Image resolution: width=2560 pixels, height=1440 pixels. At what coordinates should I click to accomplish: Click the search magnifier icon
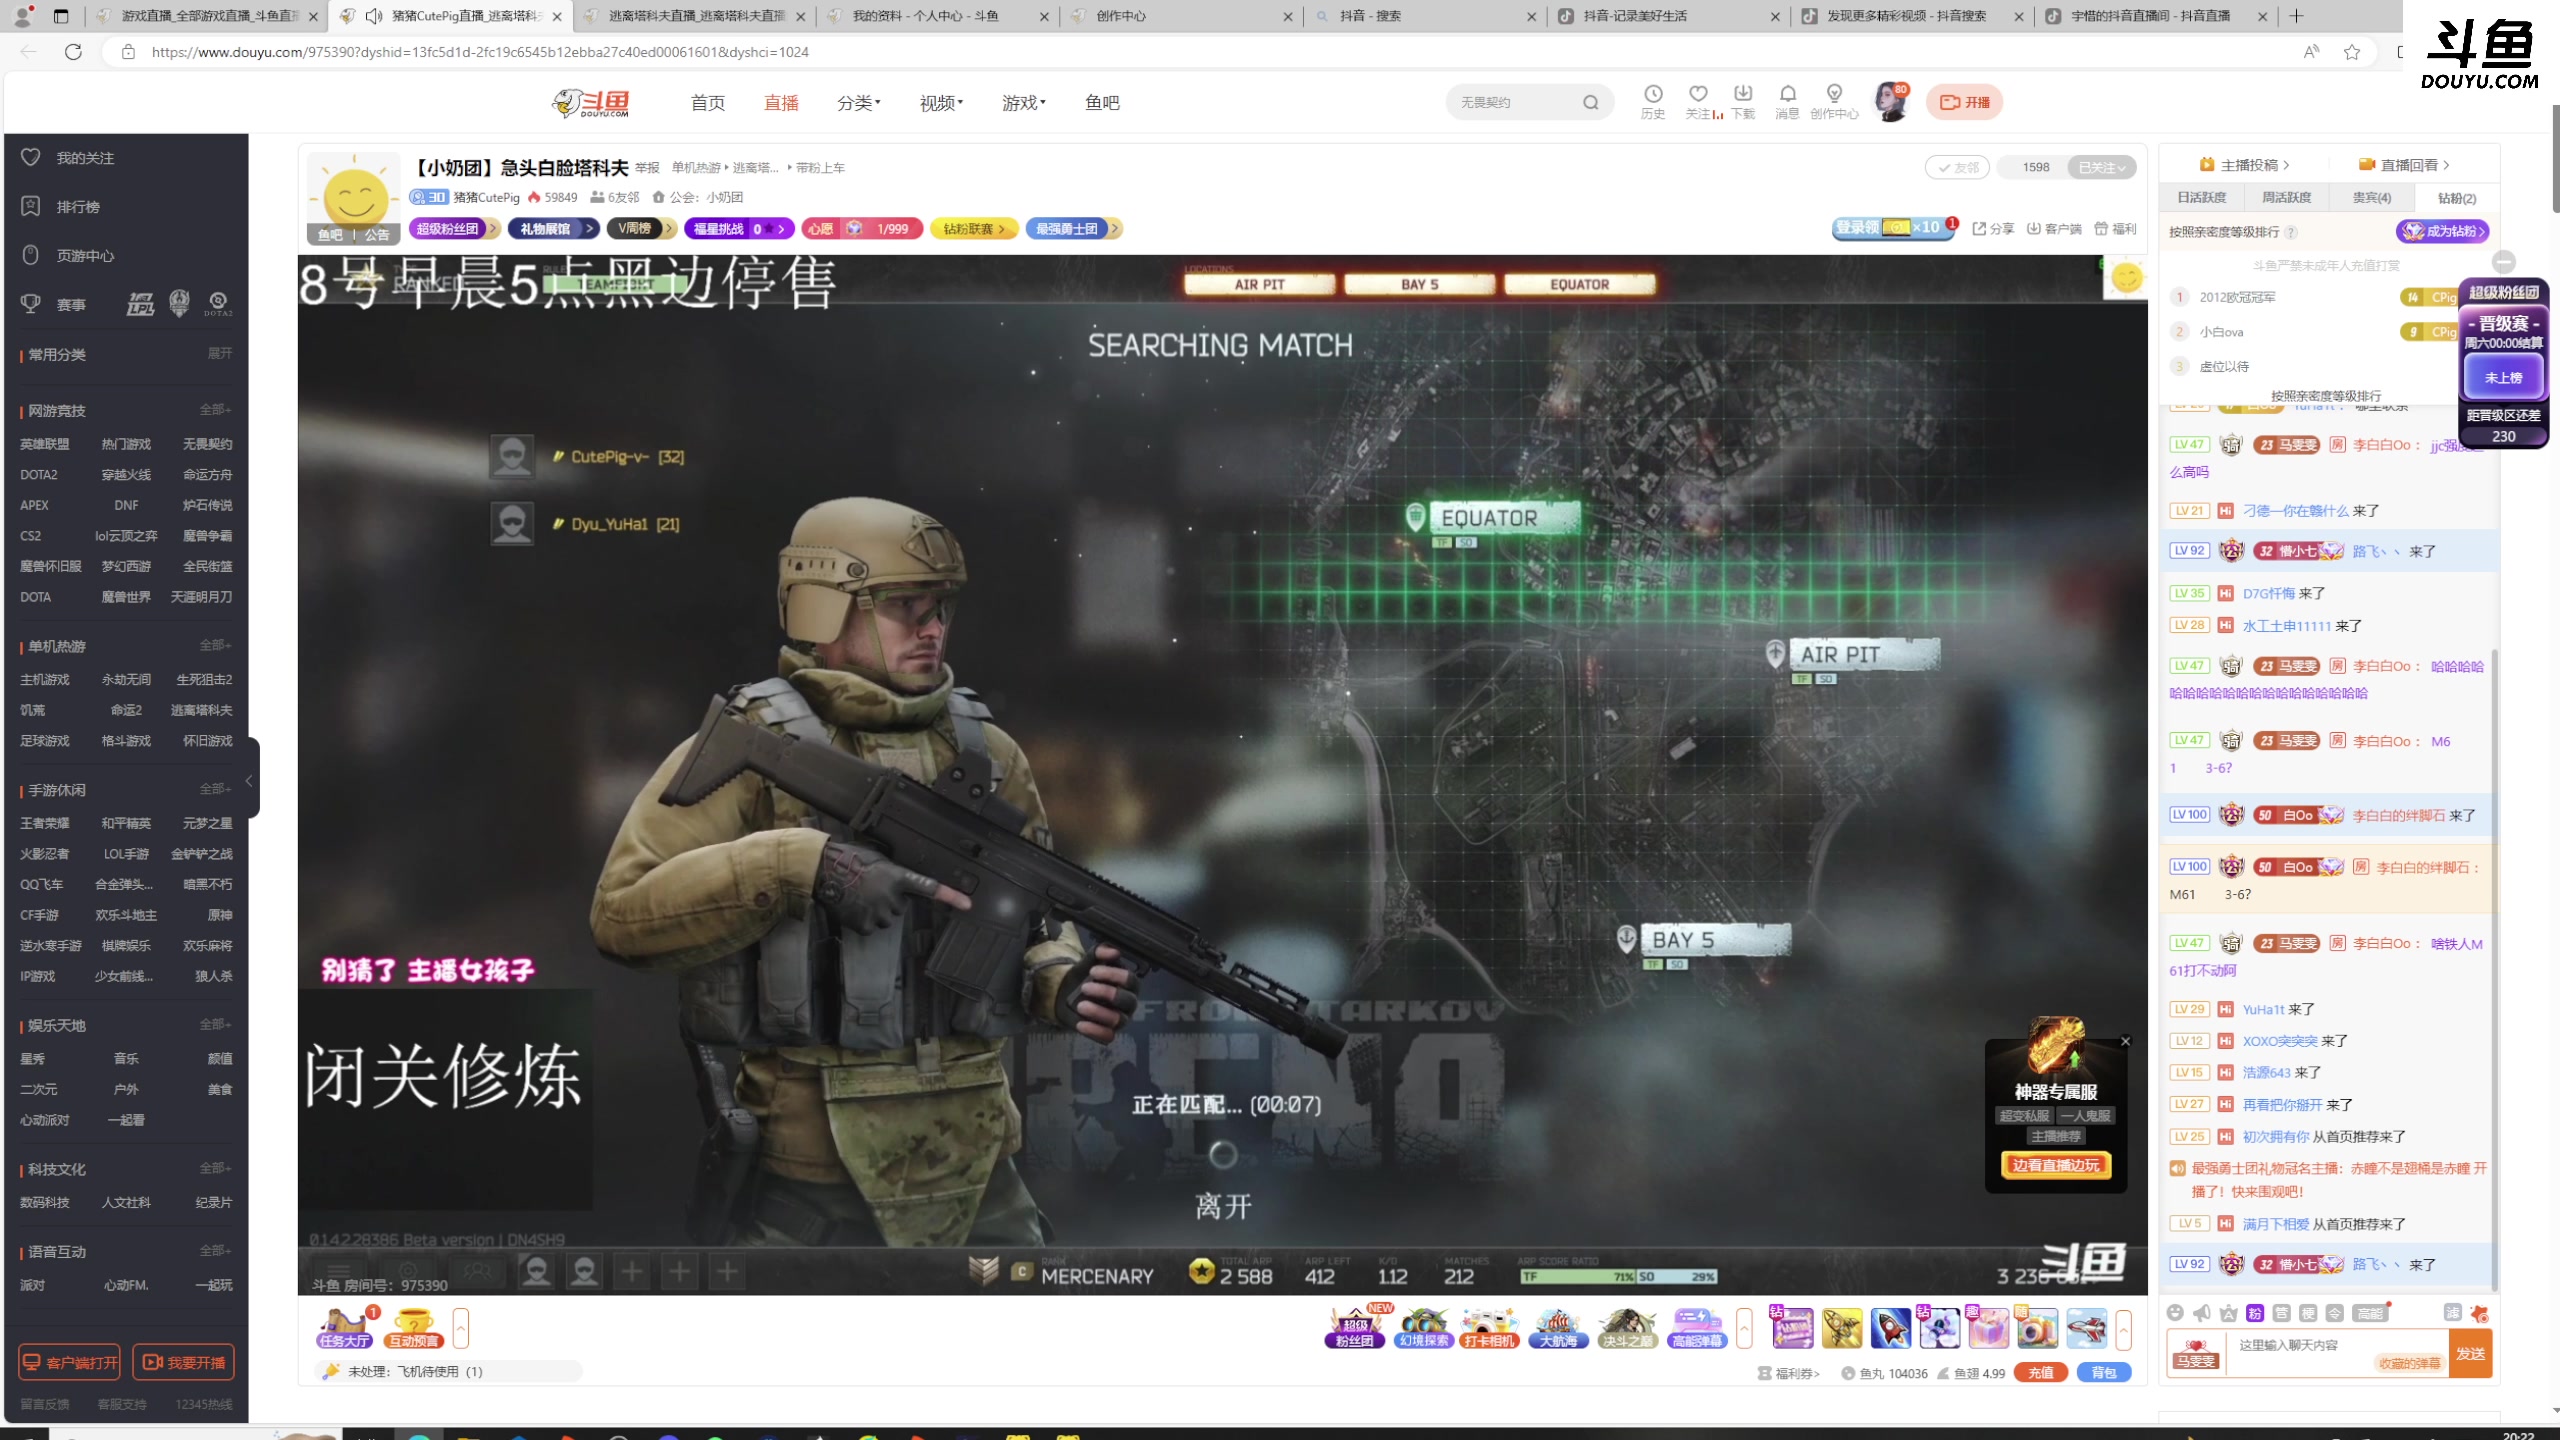click(1590, 102)
